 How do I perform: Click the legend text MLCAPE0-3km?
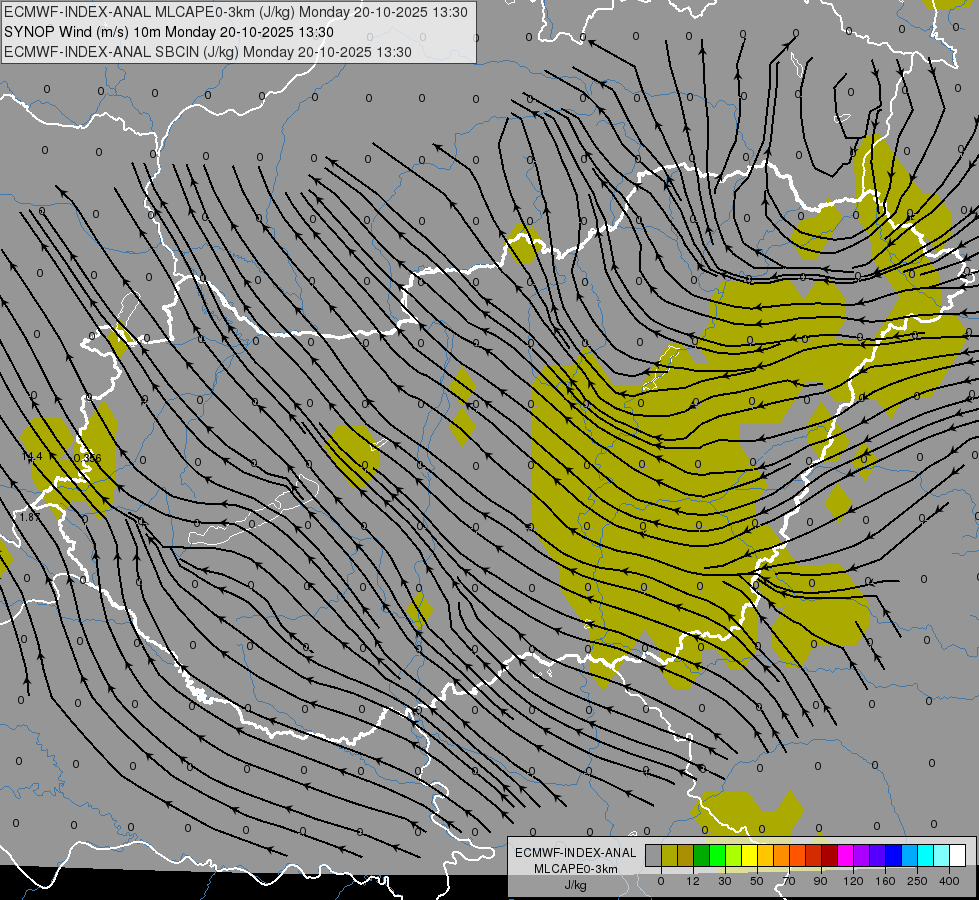coord(576,869)
